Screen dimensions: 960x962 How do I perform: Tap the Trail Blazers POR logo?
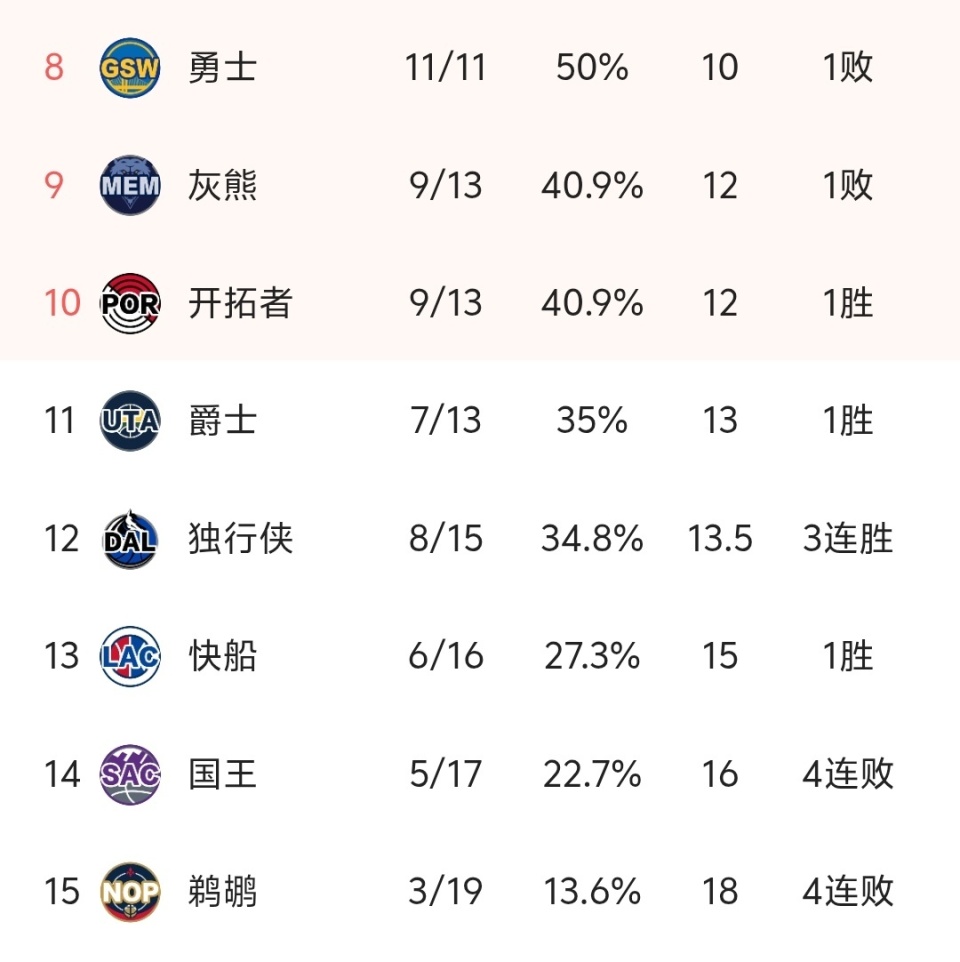click(130, 303)
